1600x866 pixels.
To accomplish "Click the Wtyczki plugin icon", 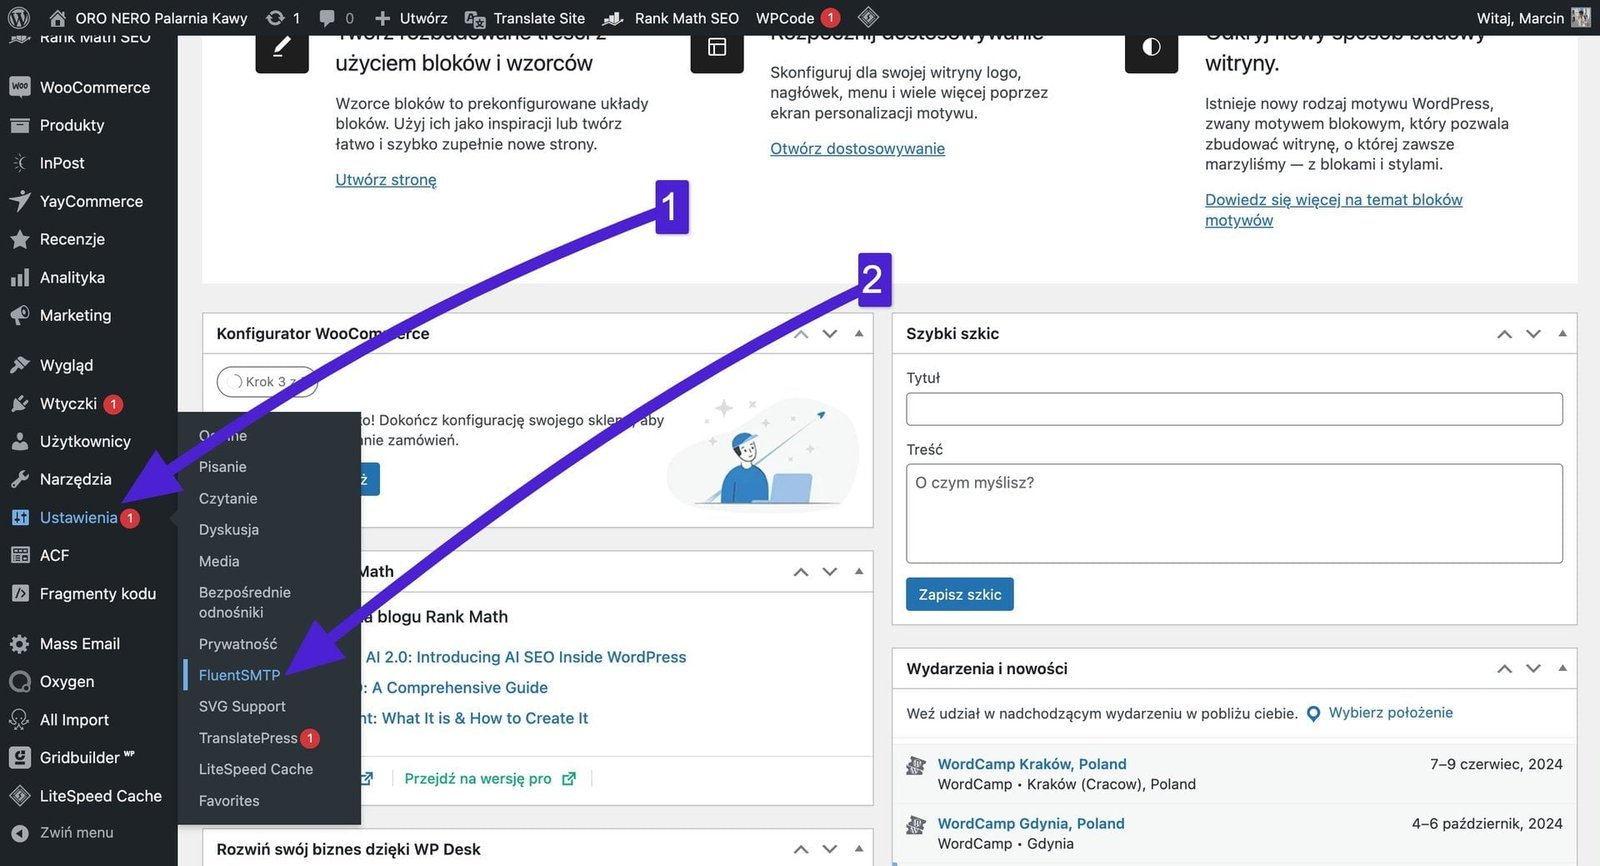I will coord(19,404).
